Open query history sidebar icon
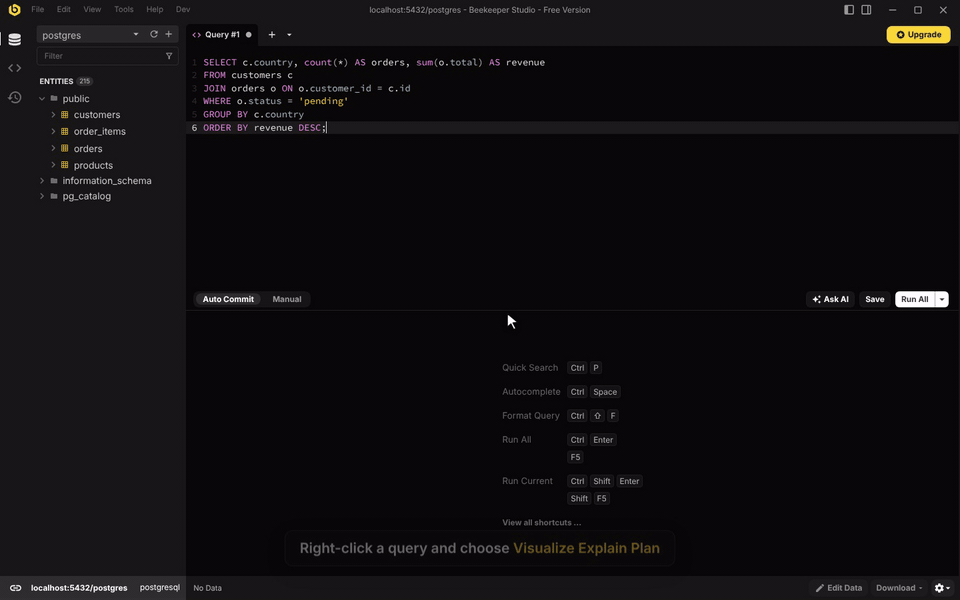The height and width of the screenshot is (600, 960). coord(15,97)
